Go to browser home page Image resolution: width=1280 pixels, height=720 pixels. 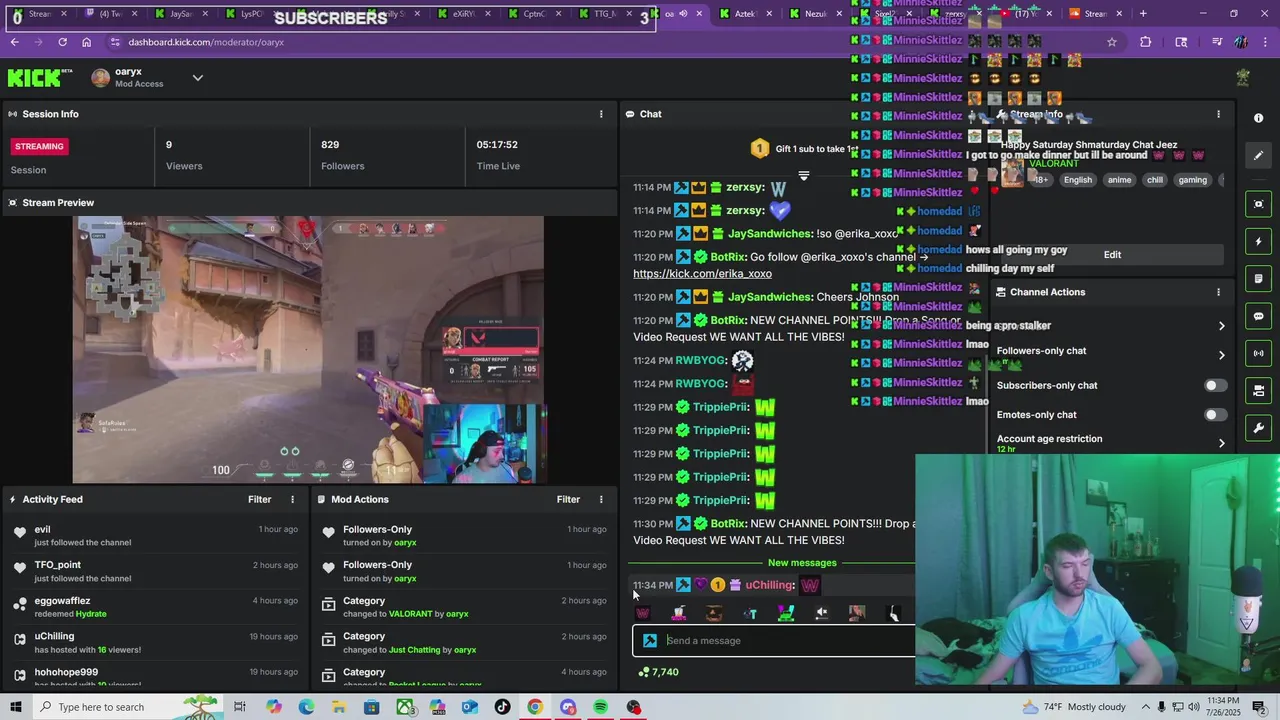(86, 42)
